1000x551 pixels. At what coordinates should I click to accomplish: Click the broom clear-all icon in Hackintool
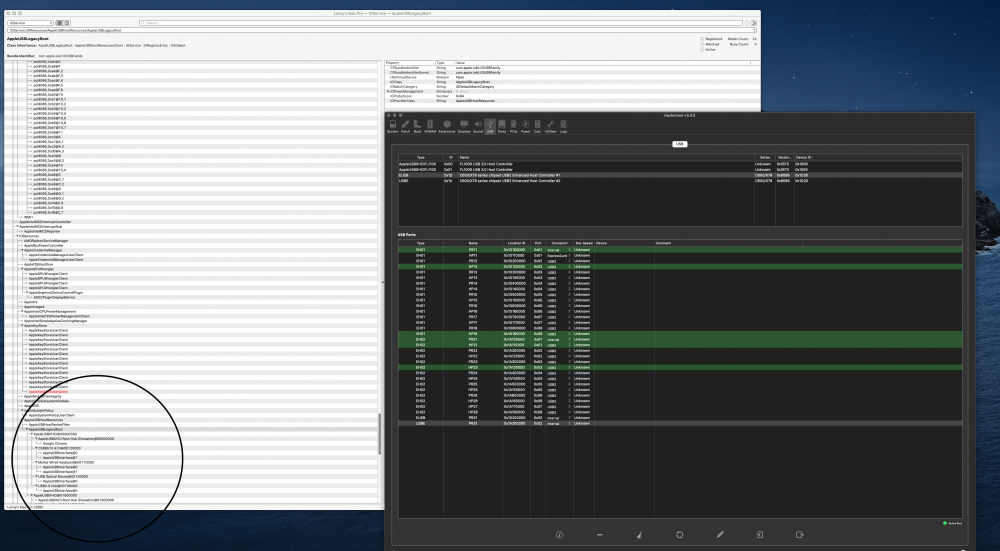point(640,534)
